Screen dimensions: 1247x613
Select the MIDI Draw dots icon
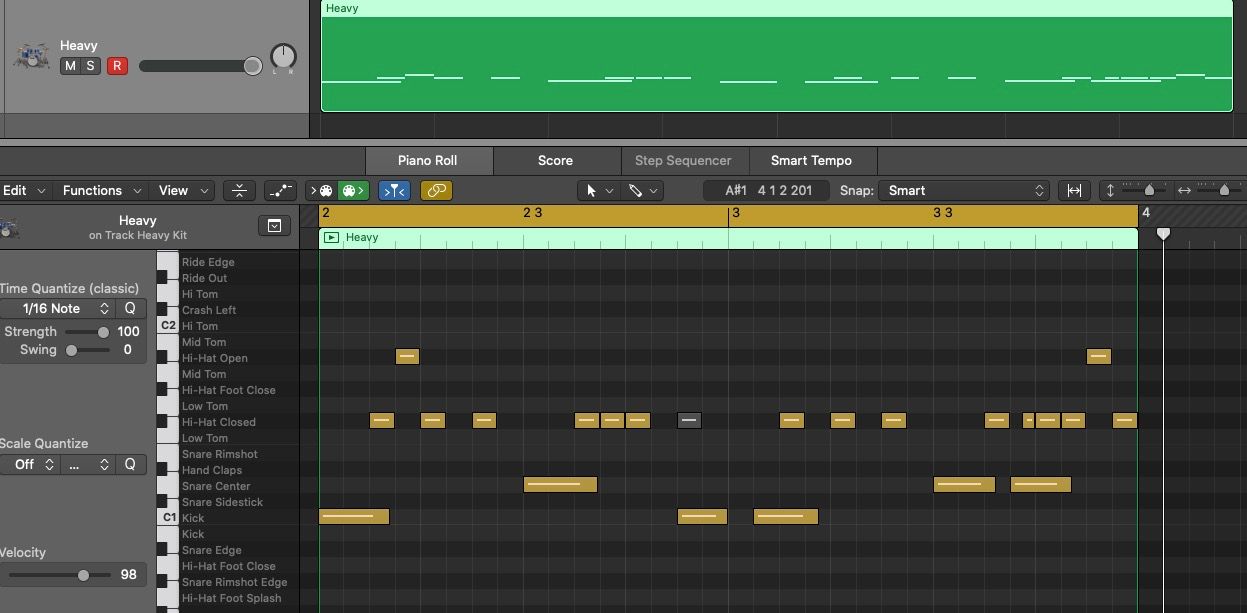tap(280, 190)
